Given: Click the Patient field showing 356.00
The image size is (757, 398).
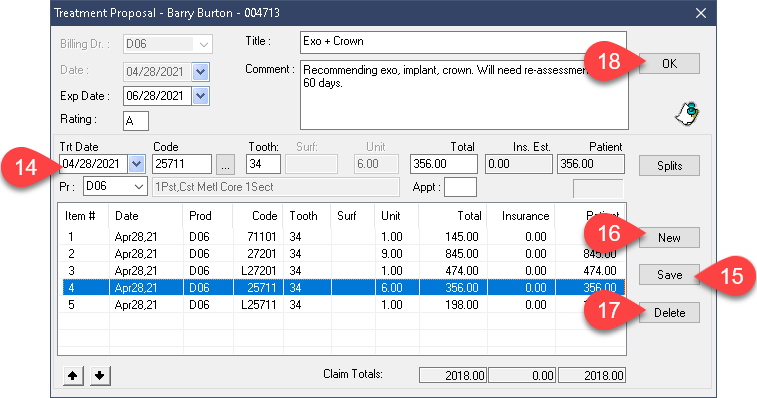Looking at the screenshot, I should pos(590,164).
